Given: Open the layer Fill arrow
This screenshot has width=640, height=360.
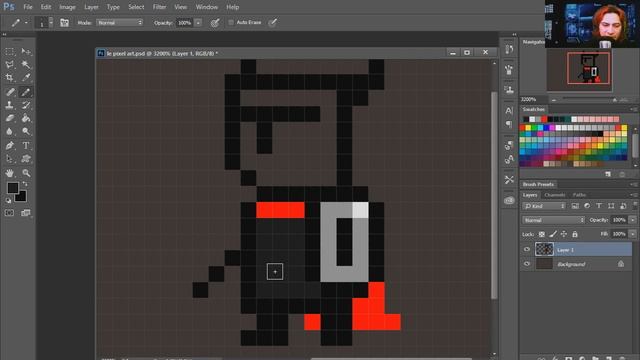Looking at the screenshot, I should pyautogui.click(x=633, y=234).
